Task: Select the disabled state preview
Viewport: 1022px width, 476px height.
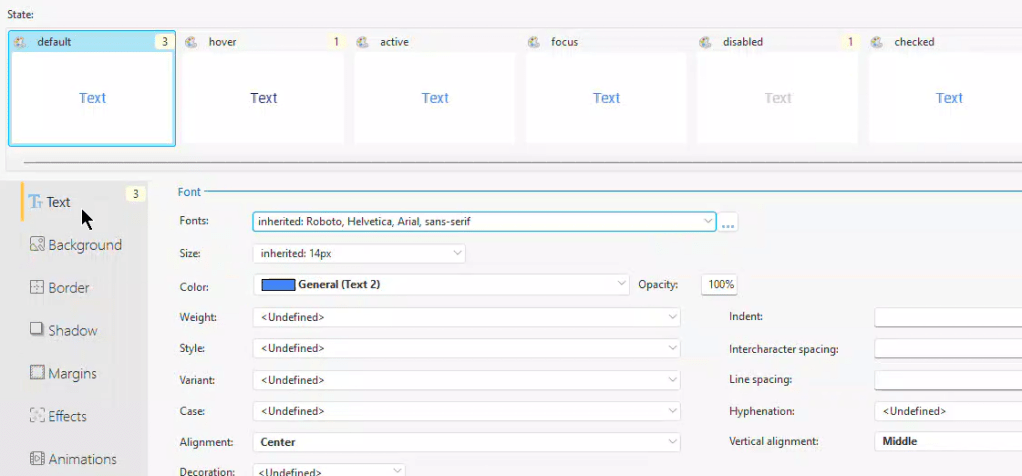Action: tap(777, 98)
